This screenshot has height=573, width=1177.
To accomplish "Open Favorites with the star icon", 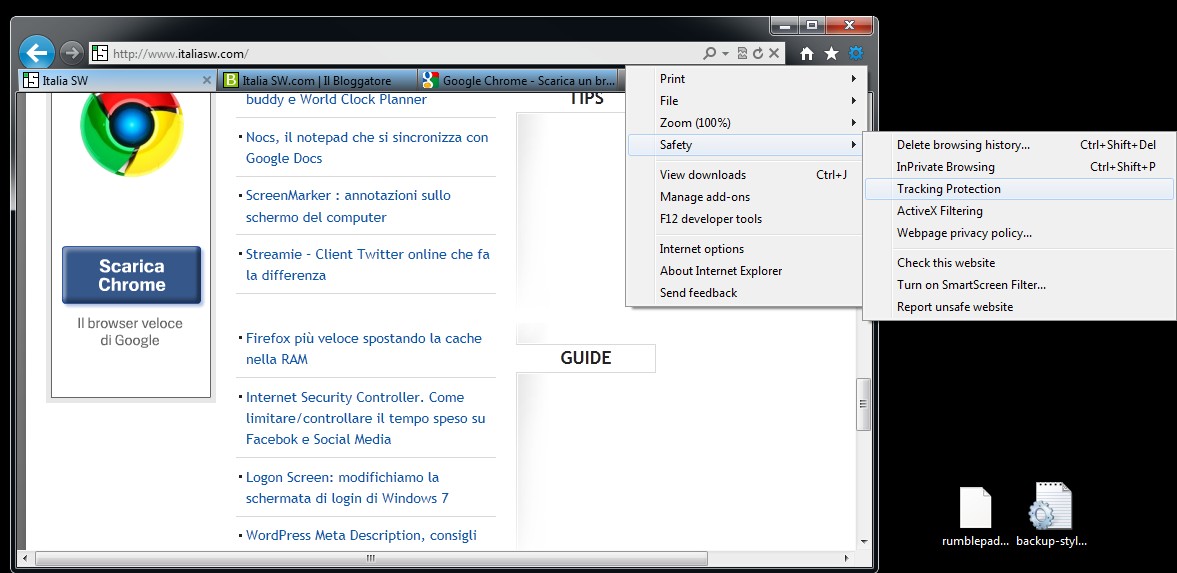I will (x=831, y=53).
